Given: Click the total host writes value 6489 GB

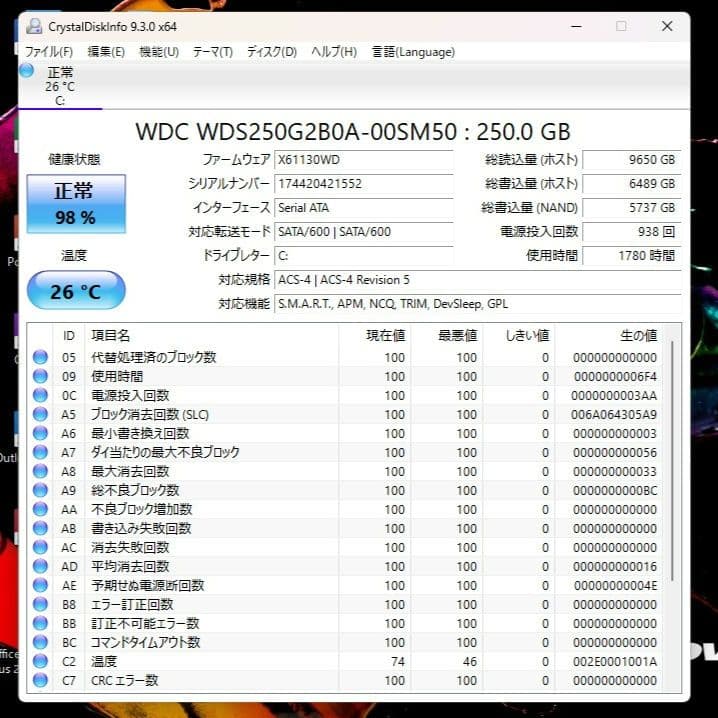Looking at the screenshot, I should click(632, 184).
